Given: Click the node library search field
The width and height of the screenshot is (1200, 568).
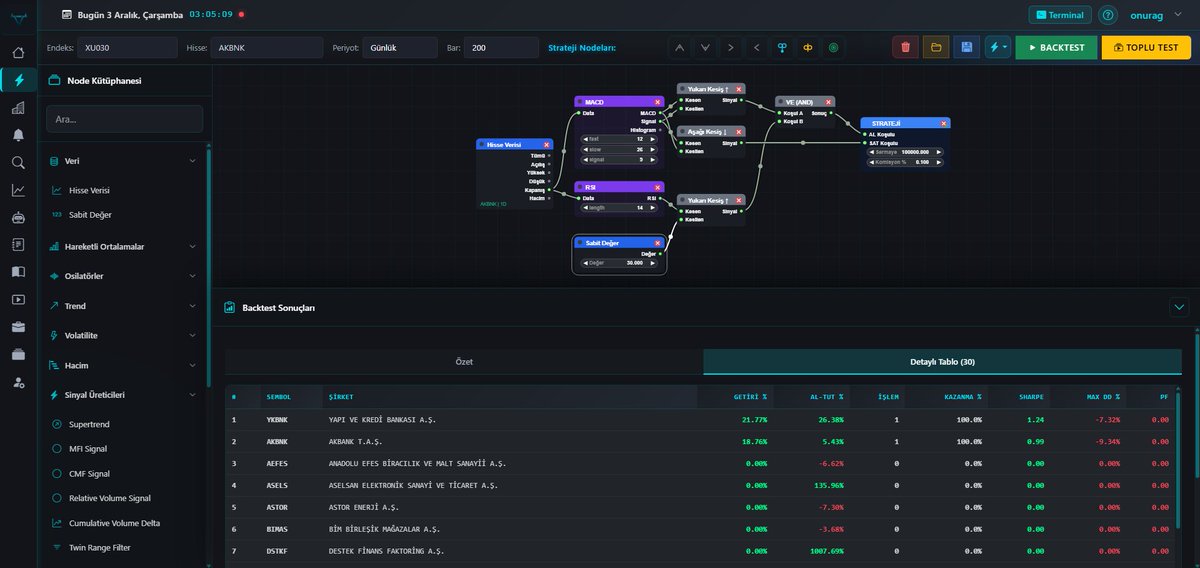Looking at the screenshot, I should (x=125, y=119).
